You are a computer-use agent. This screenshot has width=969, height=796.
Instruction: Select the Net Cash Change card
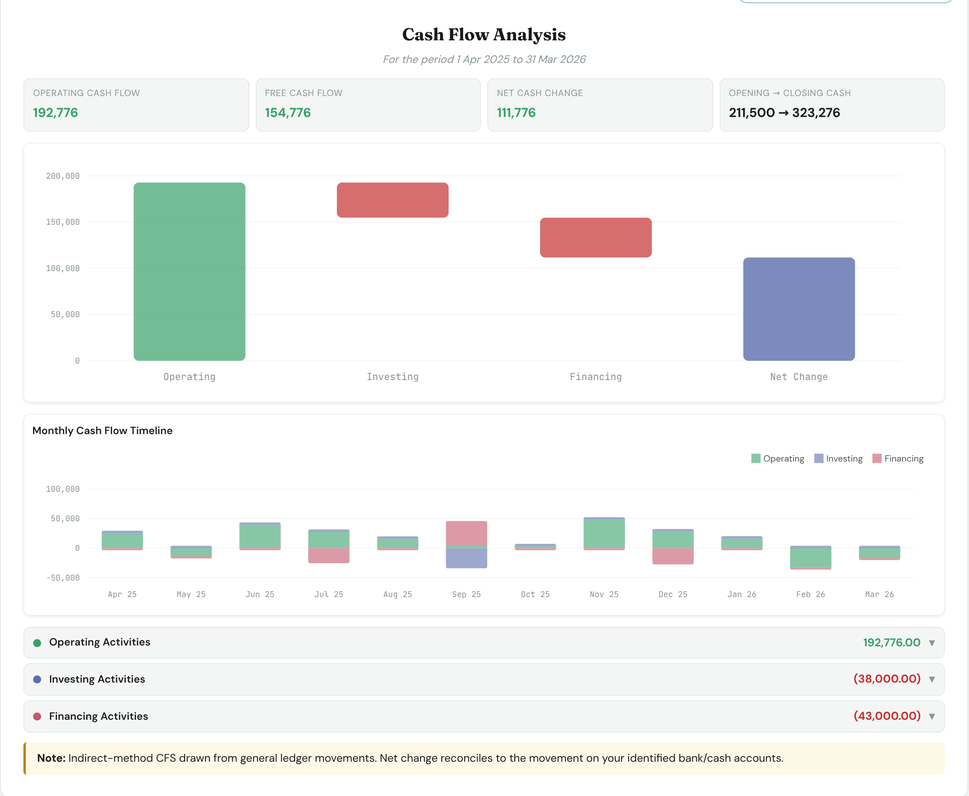click(600, 104)
